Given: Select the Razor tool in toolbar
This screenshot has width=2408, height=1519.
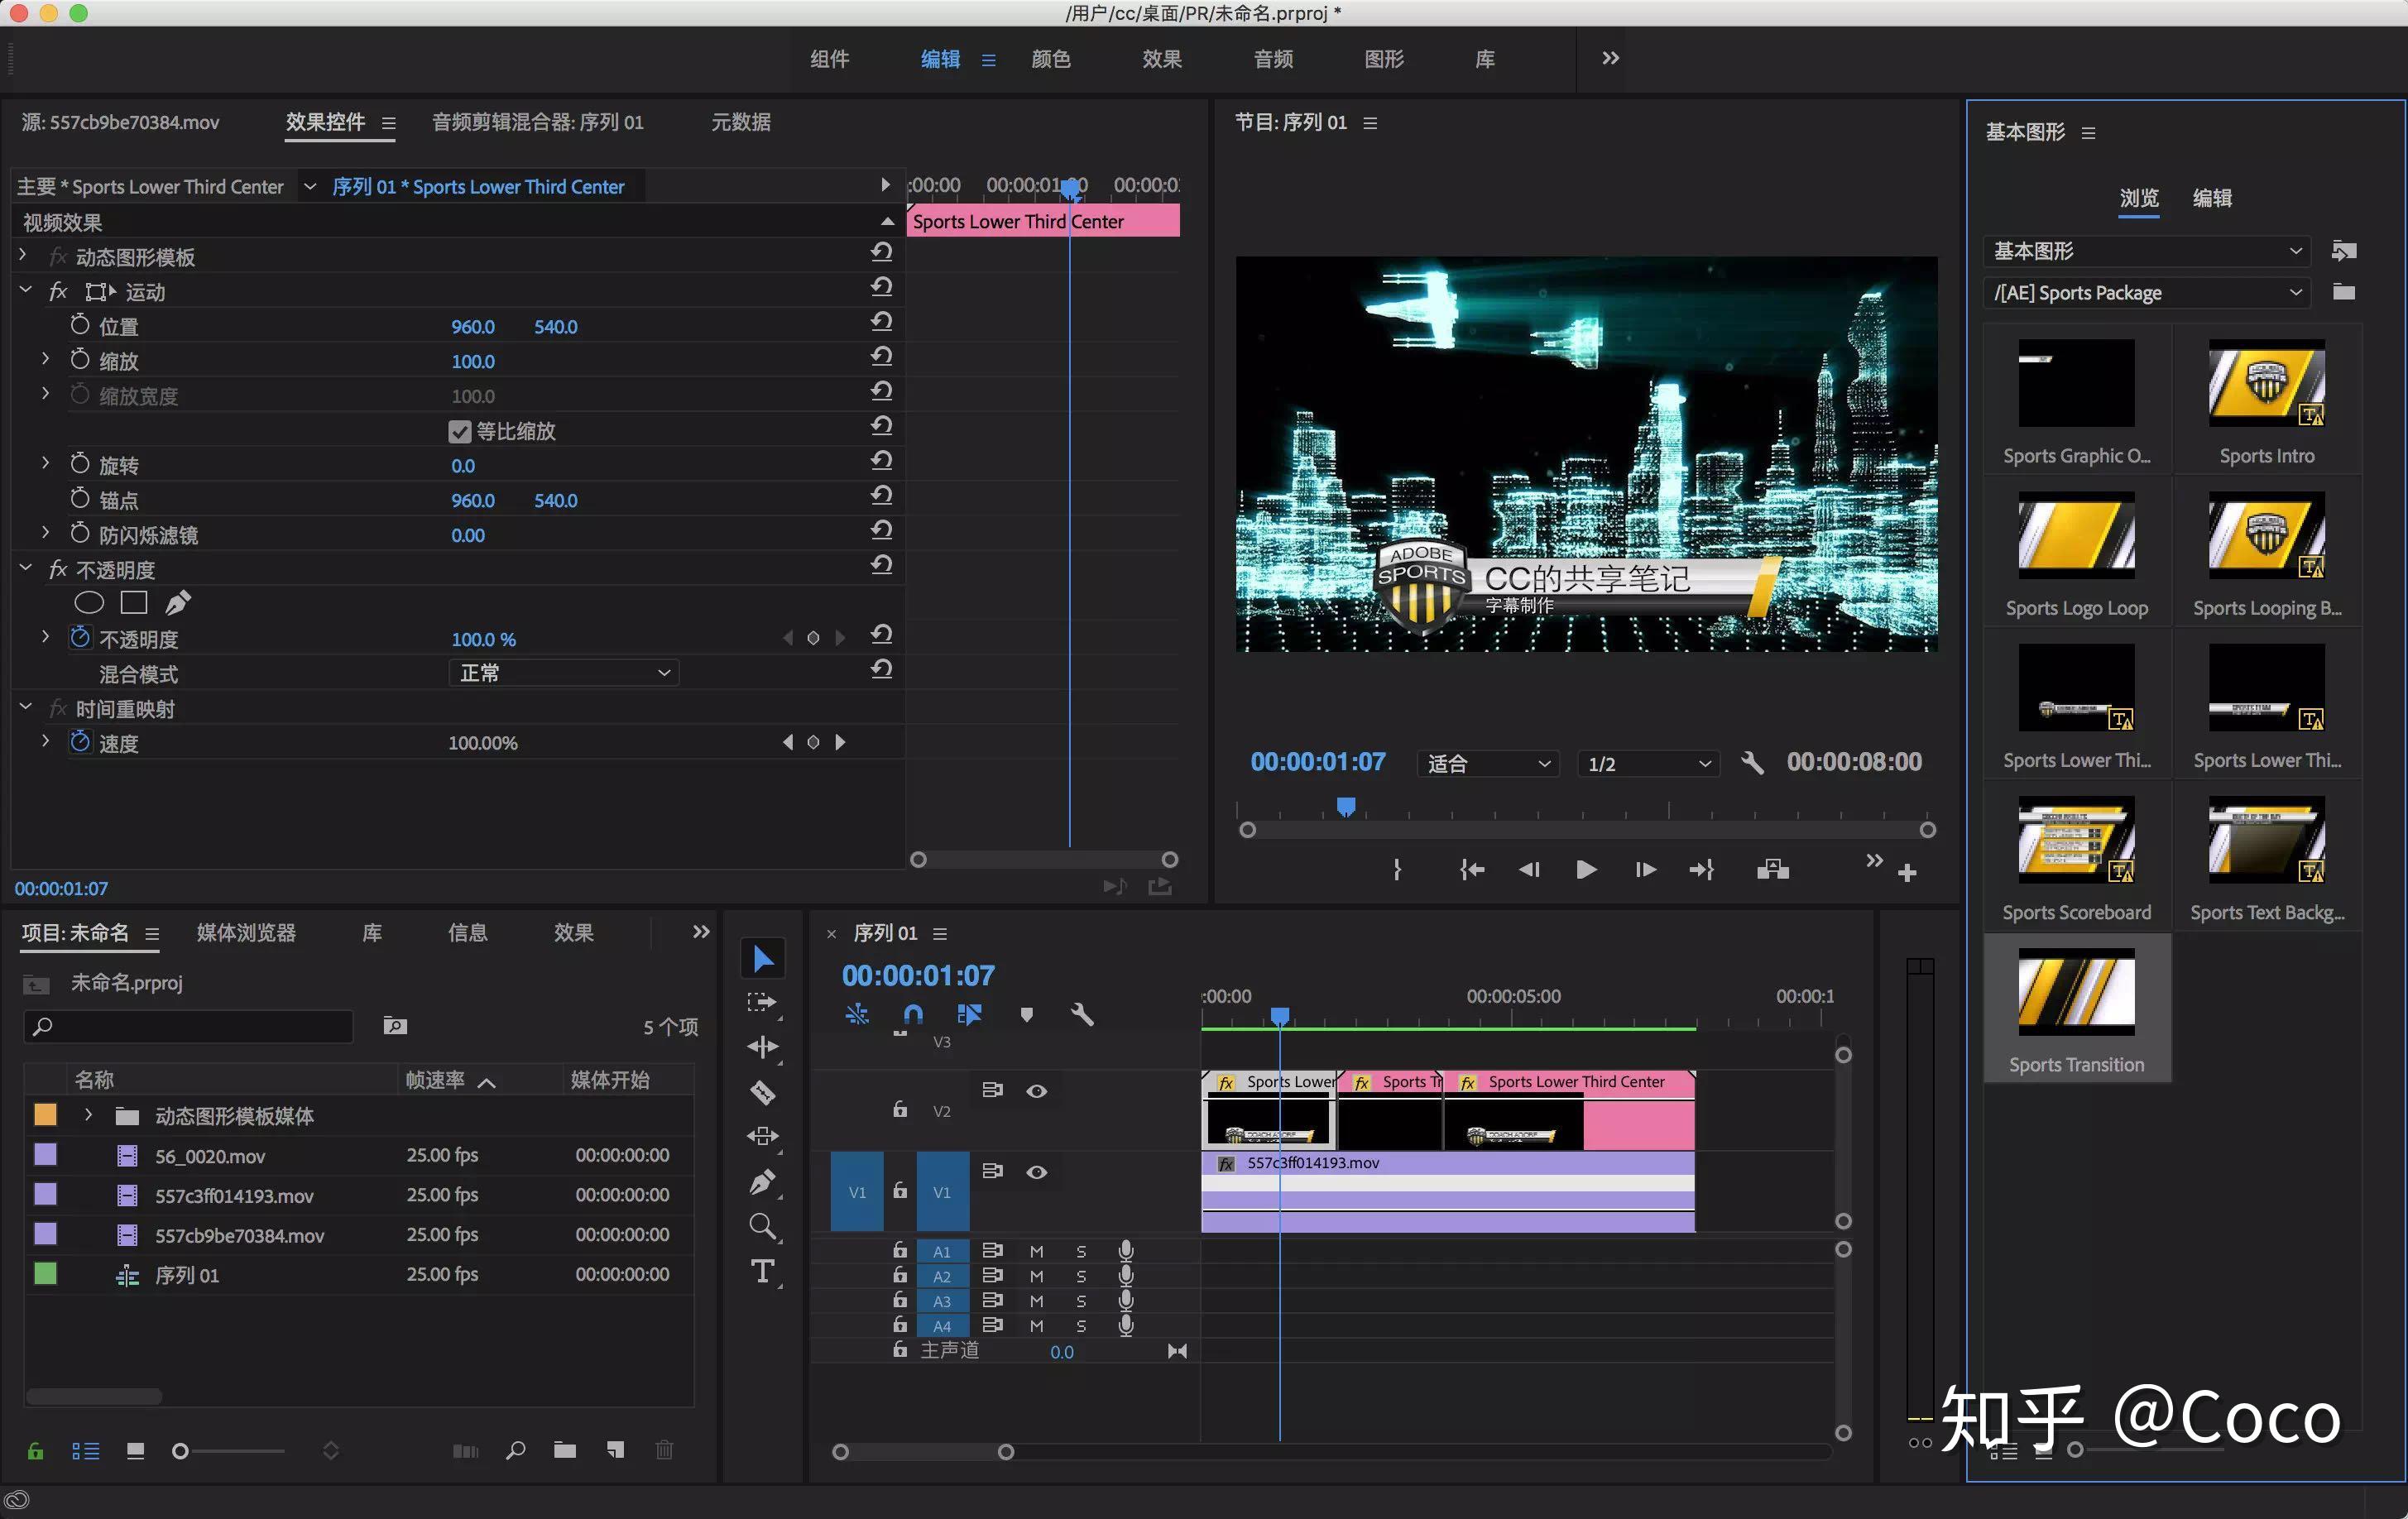Looking at the screenshot, I should (762, 1092).
